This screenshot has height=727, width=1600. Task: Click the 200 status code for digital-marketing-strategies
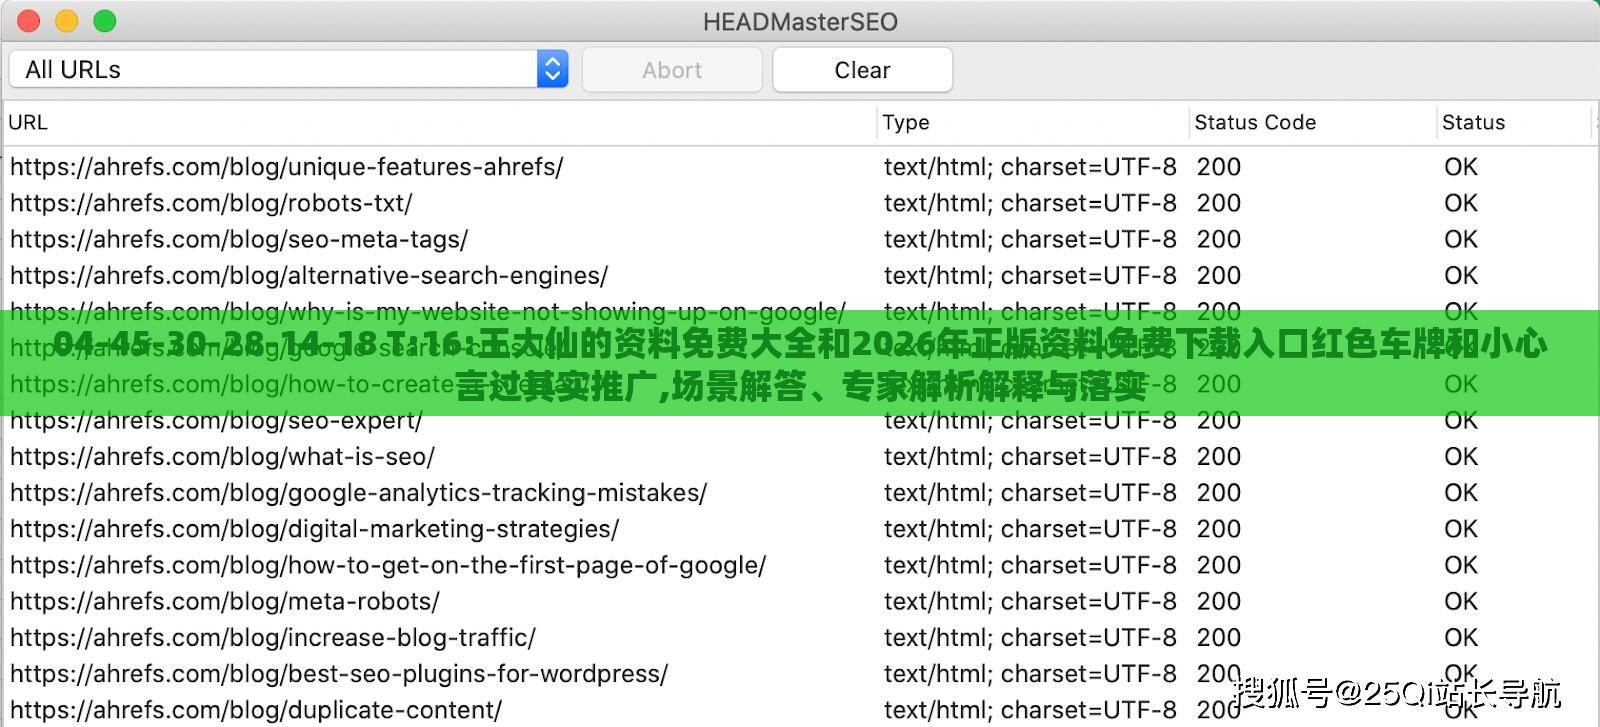tap(1219, 528)
